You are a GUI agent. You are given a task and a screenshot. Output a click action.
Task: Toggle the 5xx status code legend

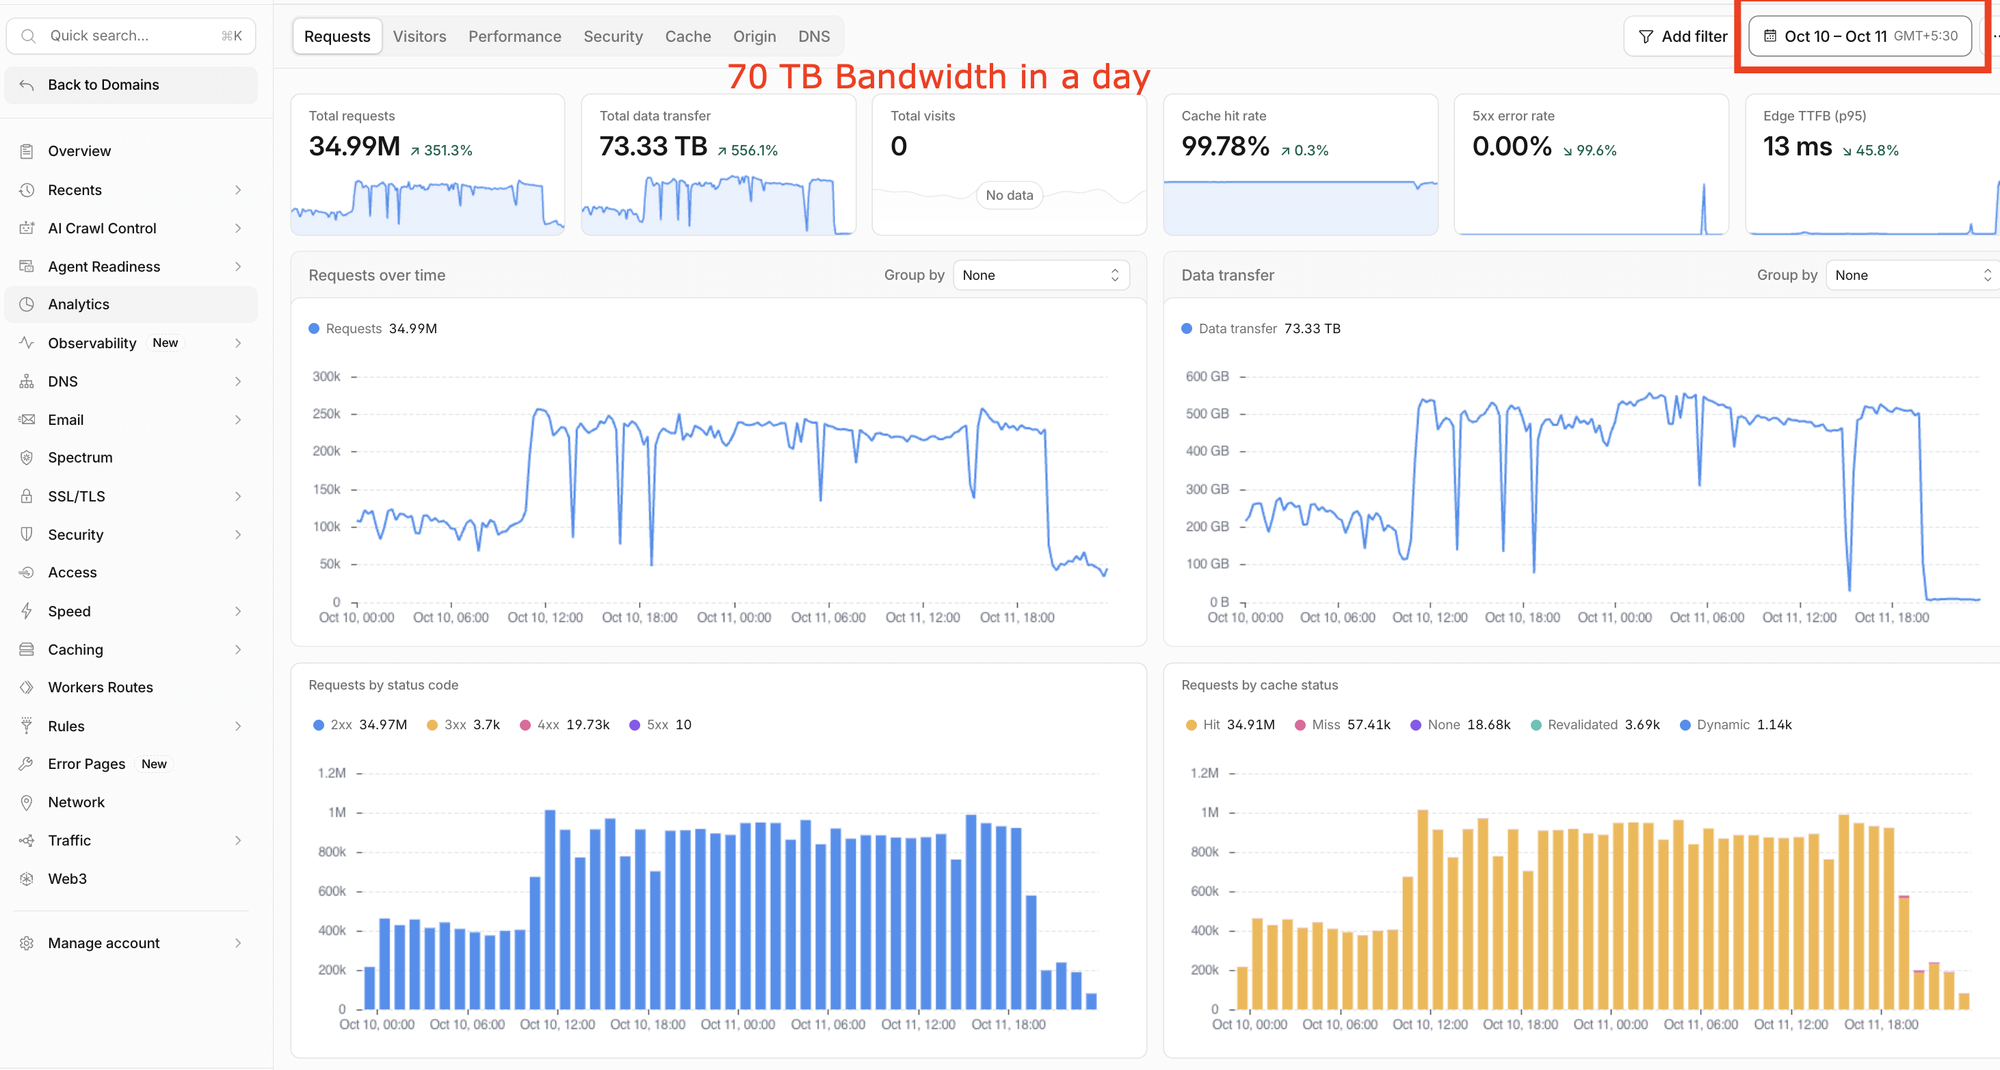660,725
